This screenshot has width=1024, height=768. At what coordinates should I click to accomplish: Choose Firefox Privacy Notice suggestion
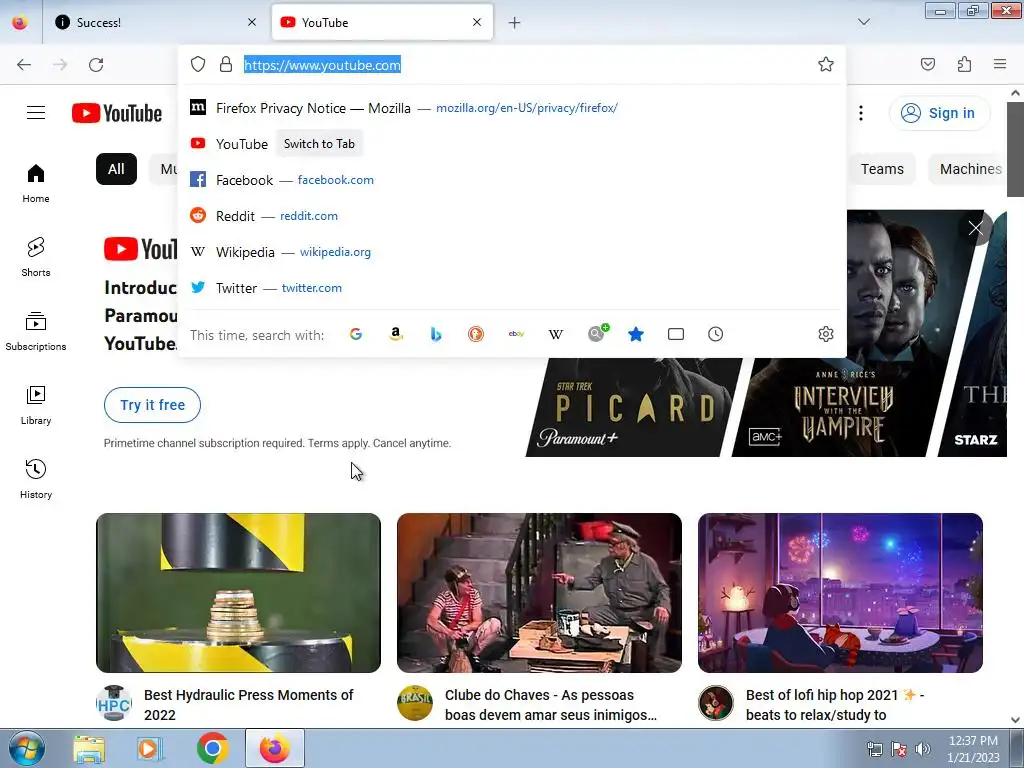(x=512, y=108)
